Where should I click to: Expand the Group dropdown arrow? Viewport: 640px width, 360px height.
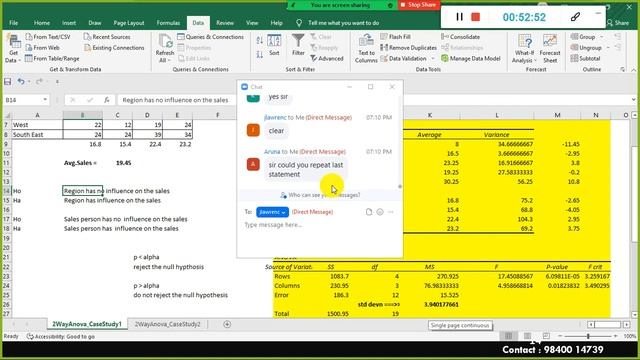click(602, 37)
